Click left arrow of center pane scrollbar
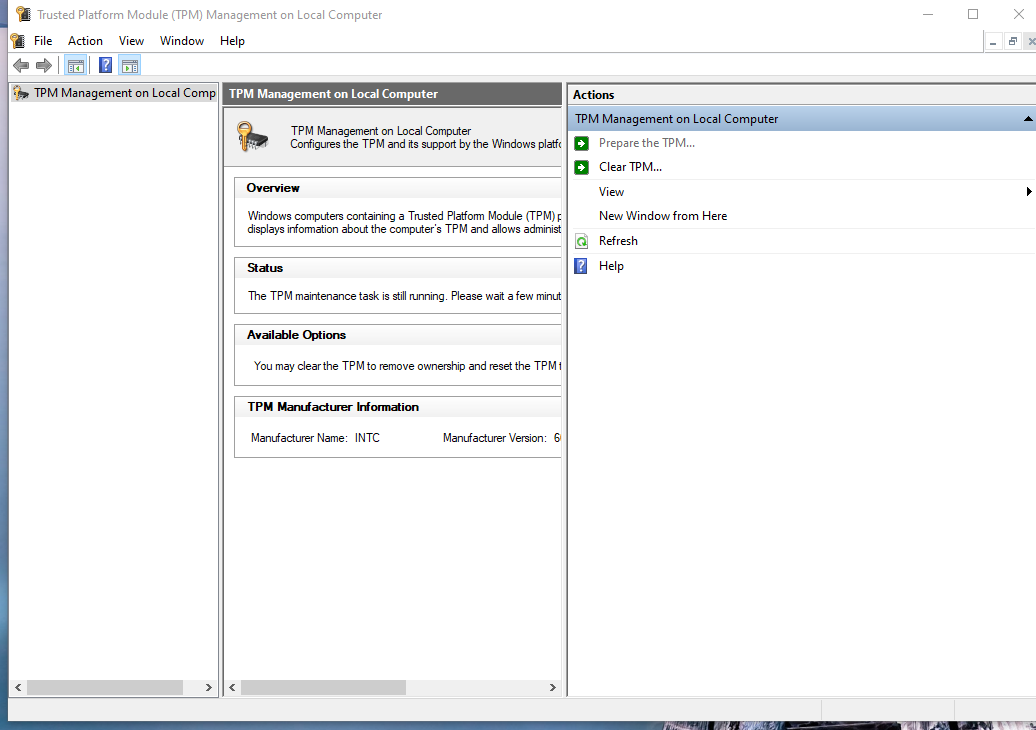1036x730 pixels. click(x=233, y=688)
